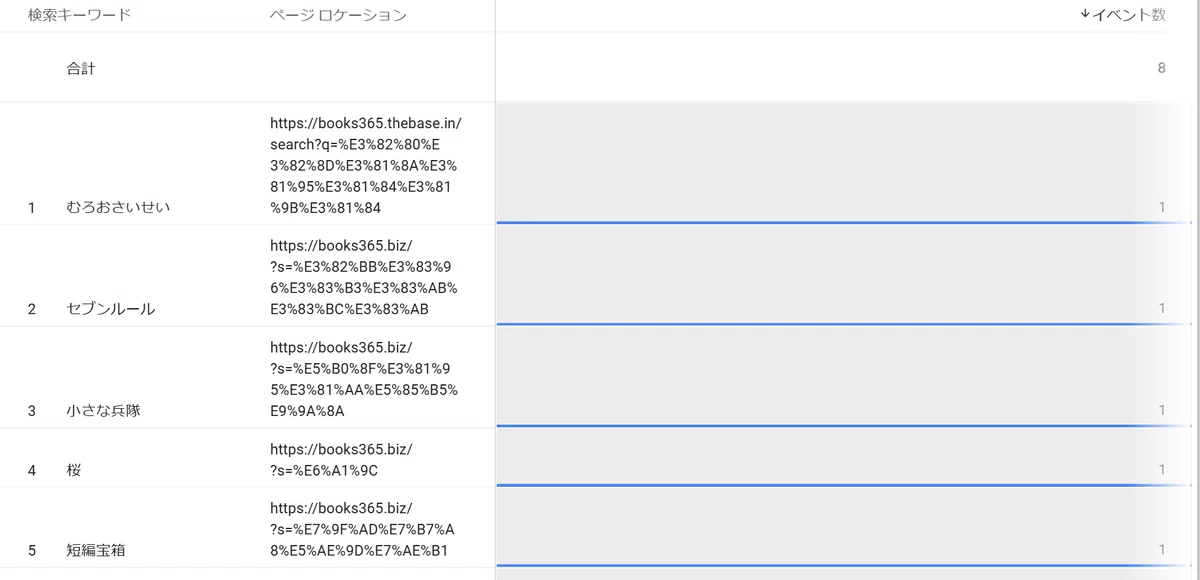
Task: Open the URL for the 小さな兵隊 row
Action: point(363,379)
